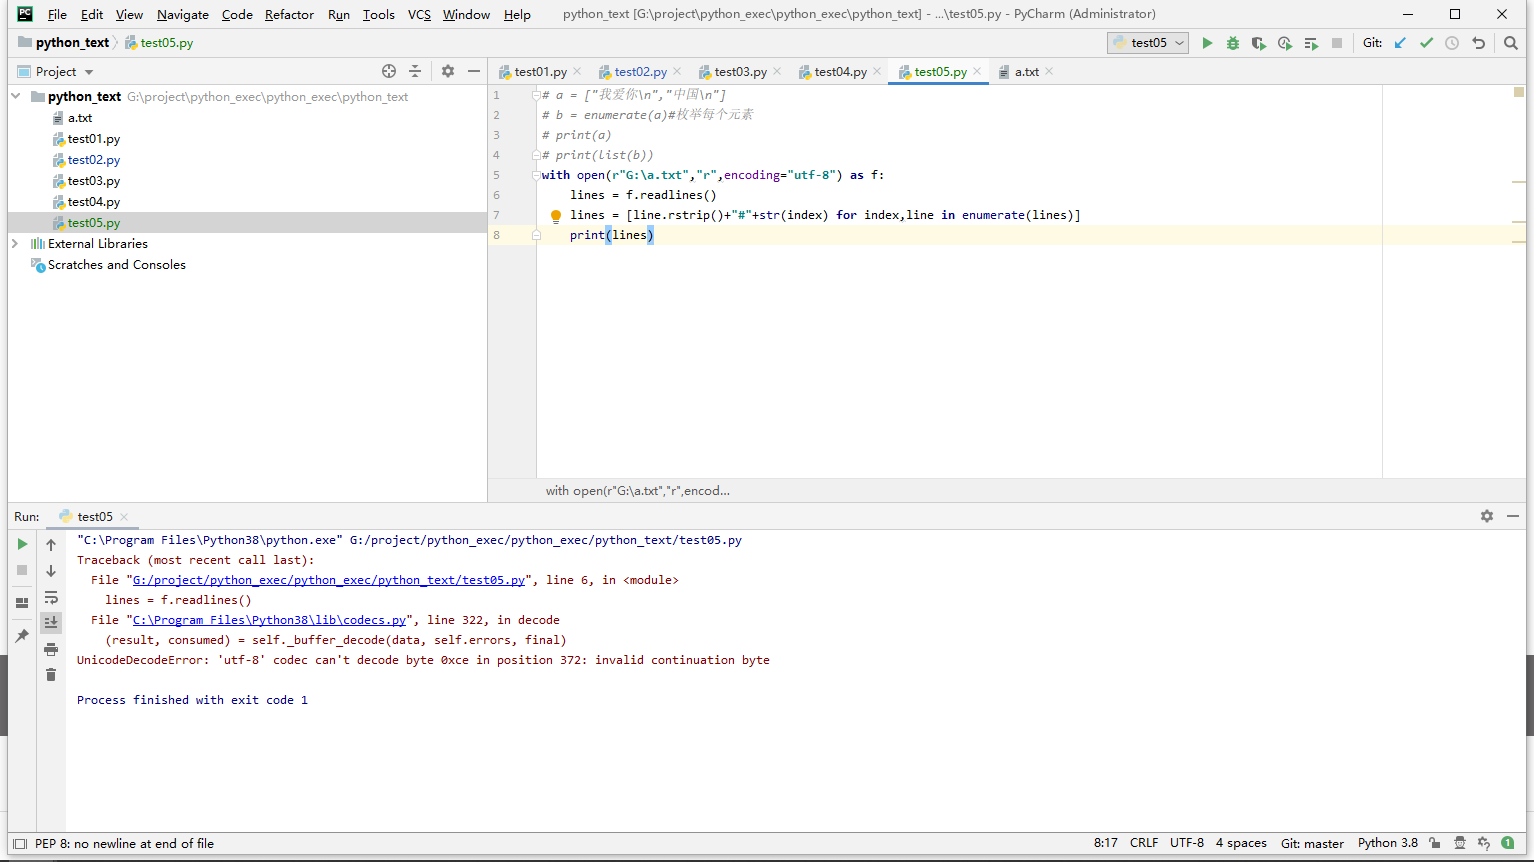1534x862 pixels.
Task: Restore layout icon in Run panel
Action: pos(22,603)
